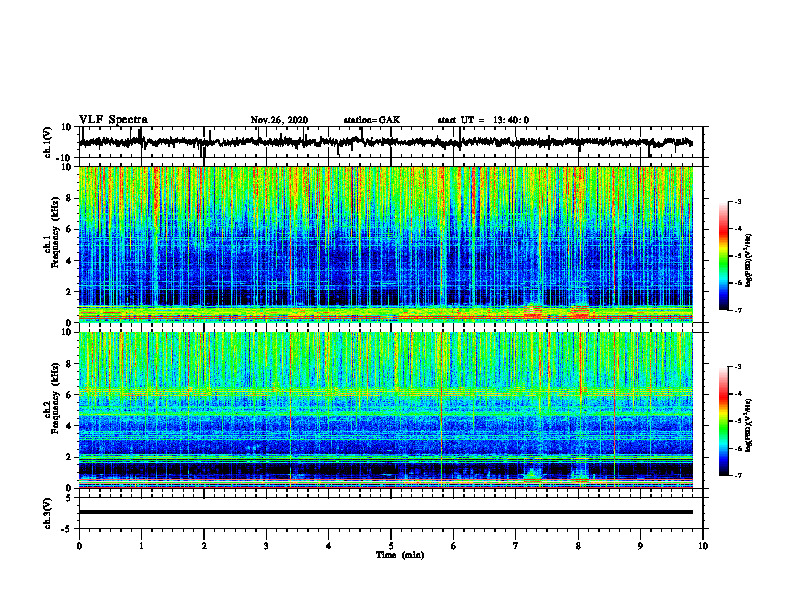Click the "ch.2 Frequency (kHz)" axis label
This screenshot has width=792, height=612.
point(52,398)
